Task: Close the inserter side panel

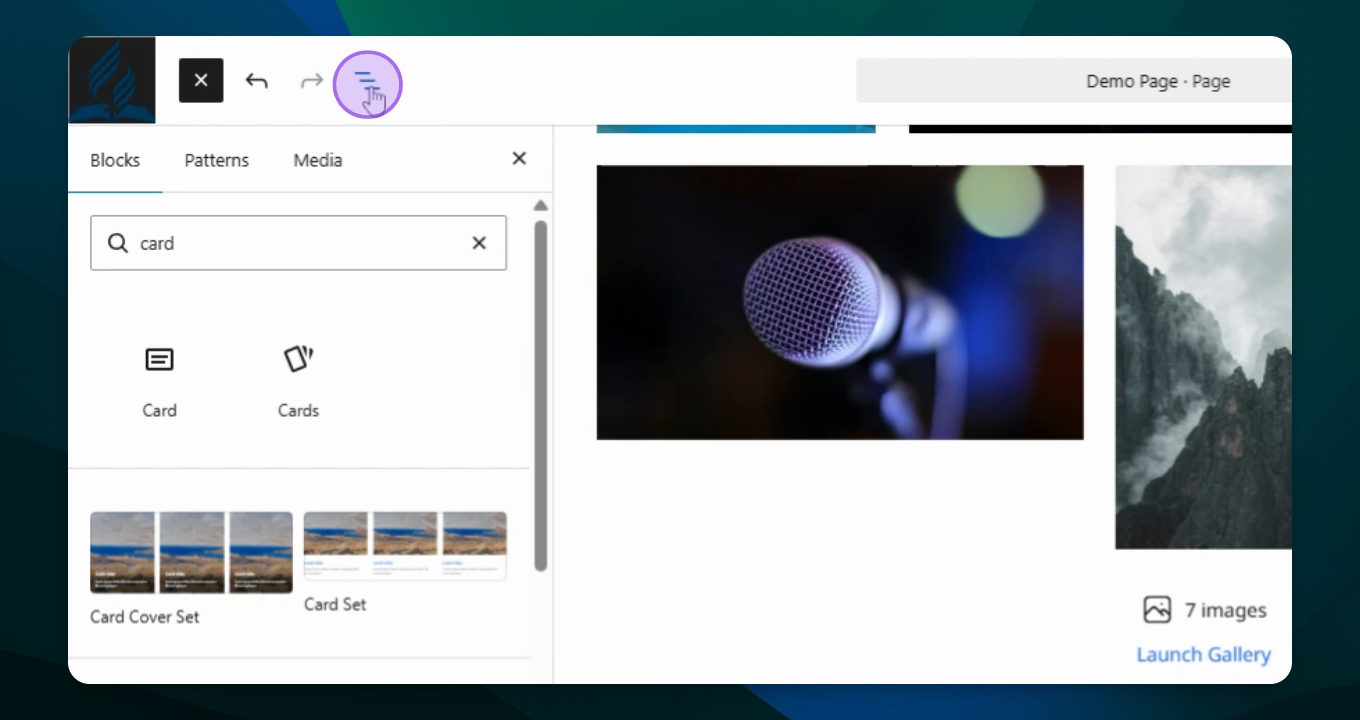Action: pos(519,158)
